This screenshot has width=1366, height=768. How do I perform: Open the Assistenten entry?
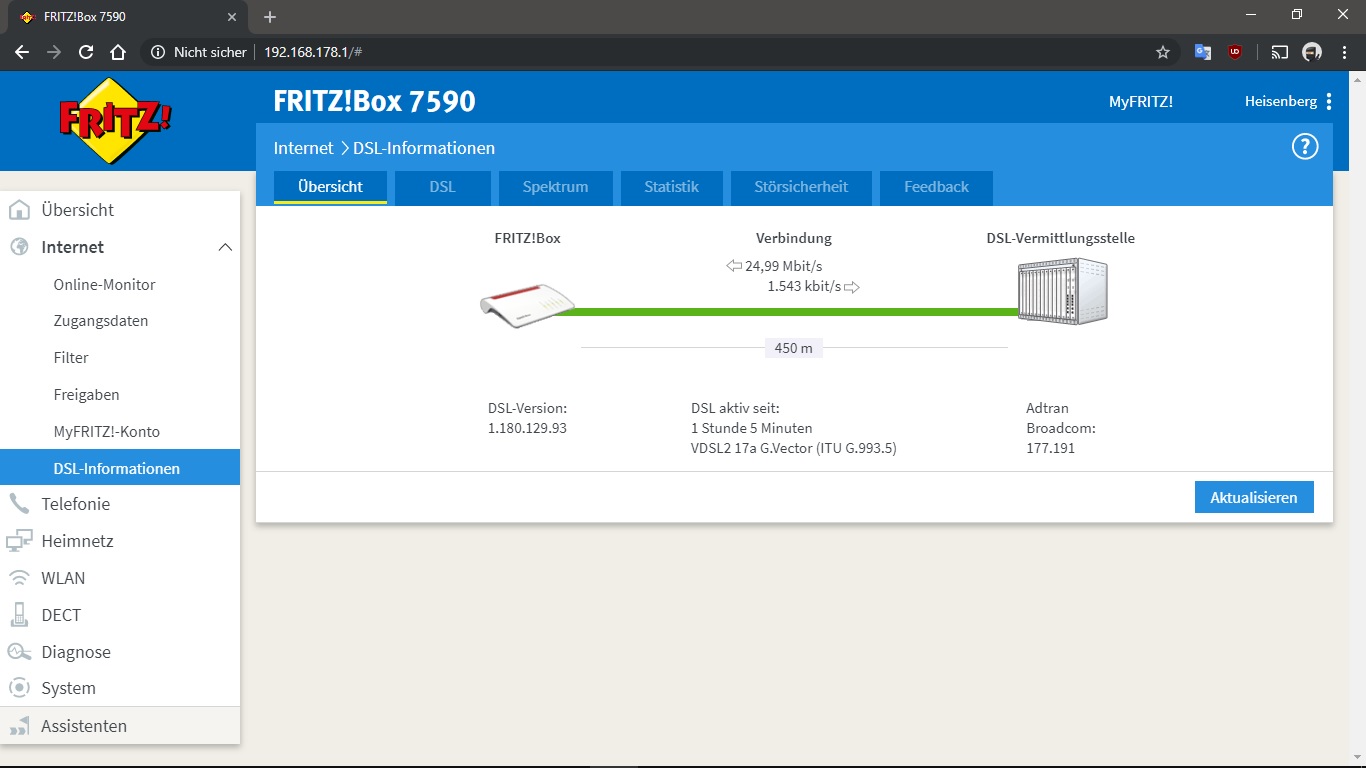84,726
